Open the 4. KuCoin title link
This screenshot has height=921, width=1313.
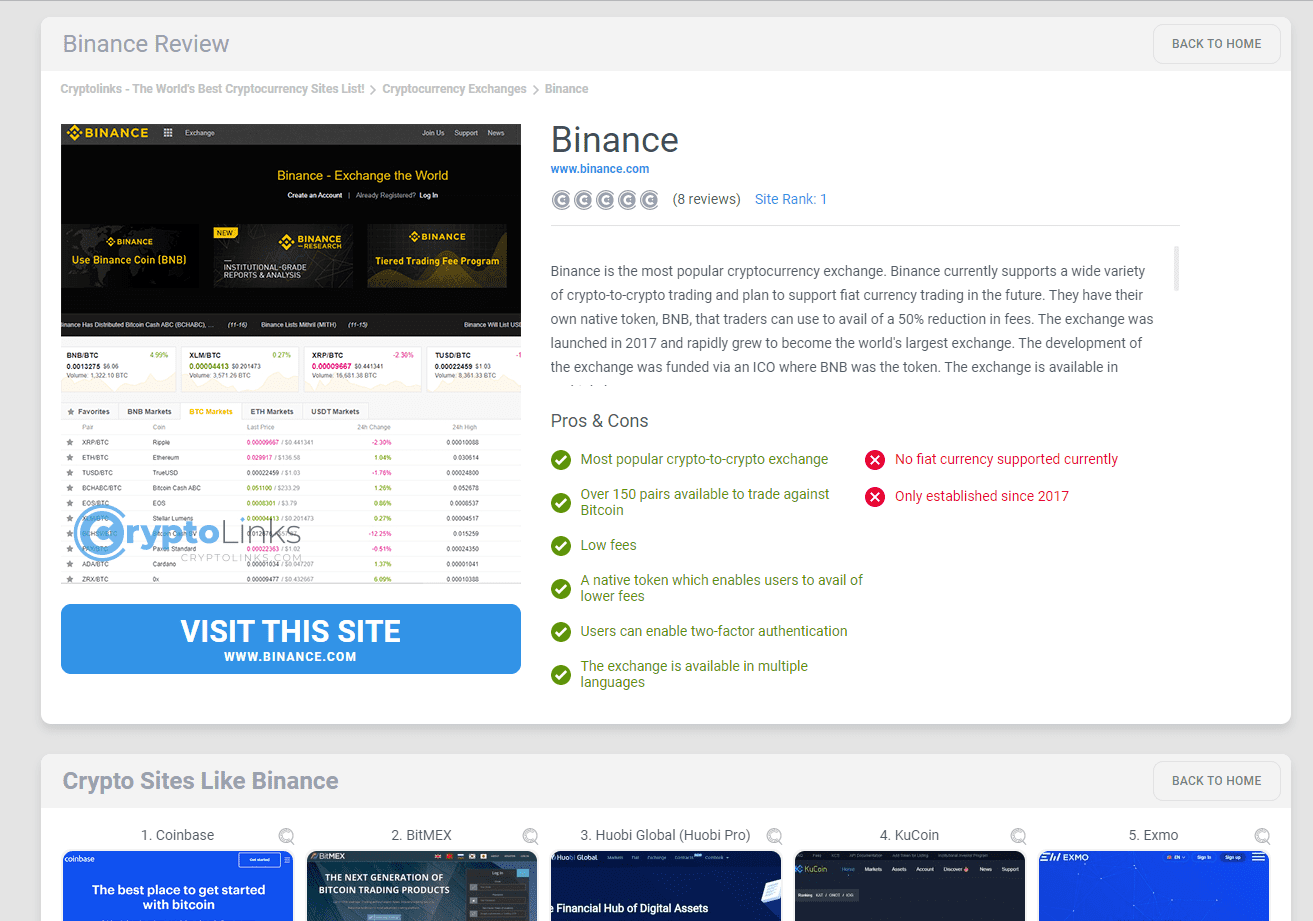tap(909, 835)
